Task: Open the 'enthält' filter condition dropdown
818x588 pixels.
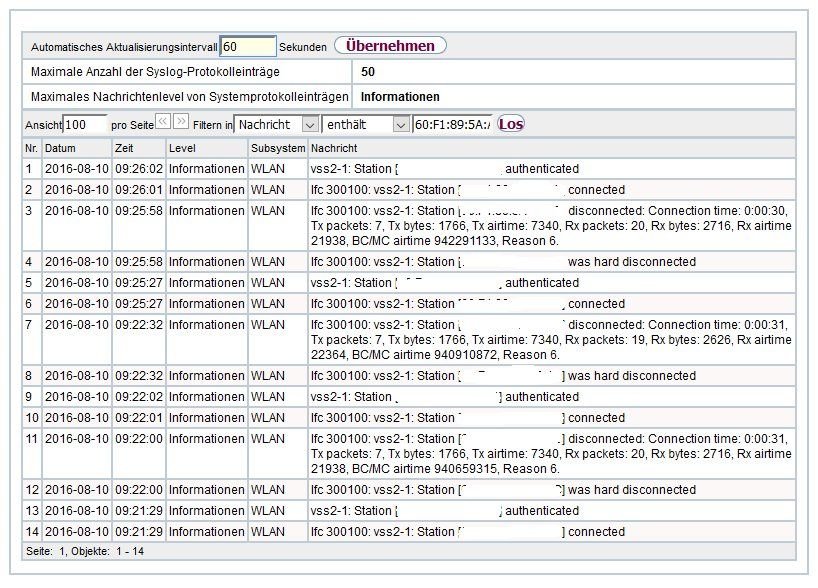Action: pos(365,125)
